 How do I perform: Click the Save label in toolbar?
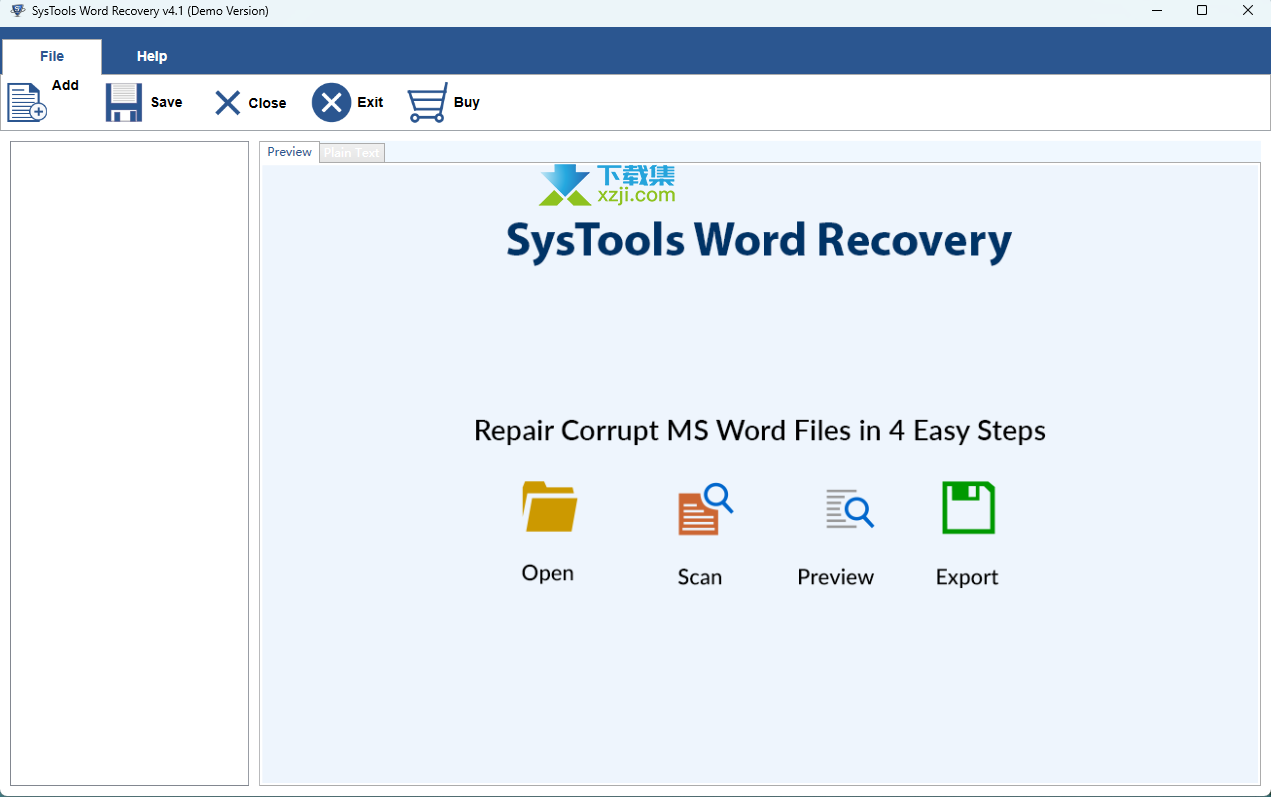point(166,102)
